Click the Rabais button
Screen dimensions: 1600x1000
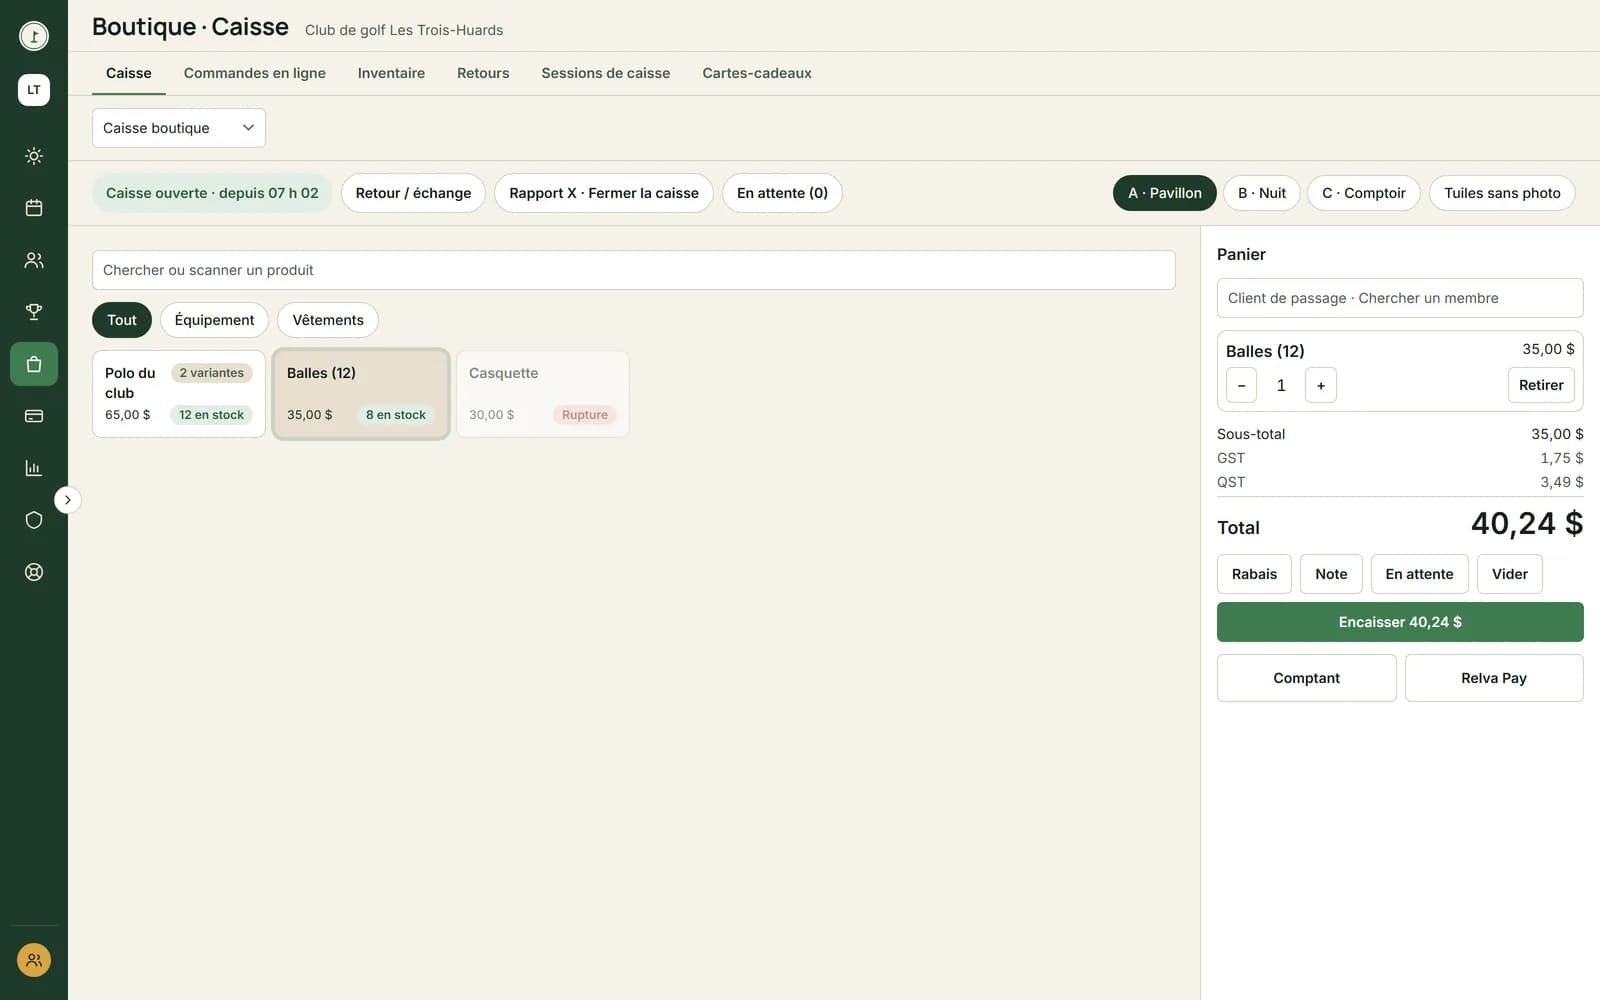click(x=1254, y=574)
